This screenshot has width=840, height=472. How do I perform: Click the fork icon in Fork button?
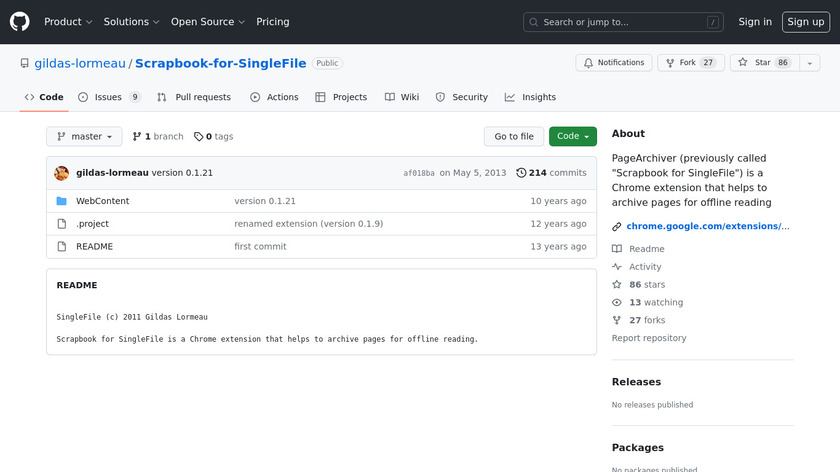(668, 63)
